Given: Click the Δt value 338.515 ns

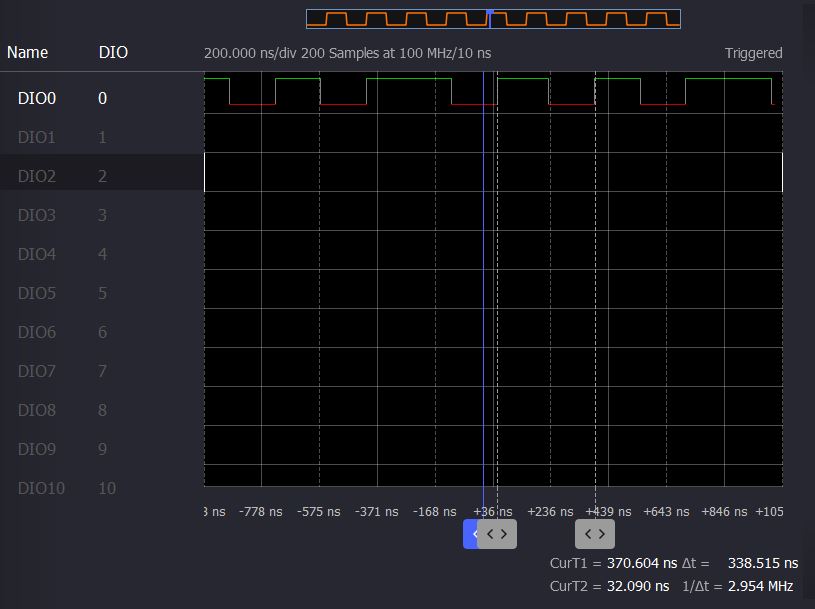Looking at the screenshot, I should point(763,563).
